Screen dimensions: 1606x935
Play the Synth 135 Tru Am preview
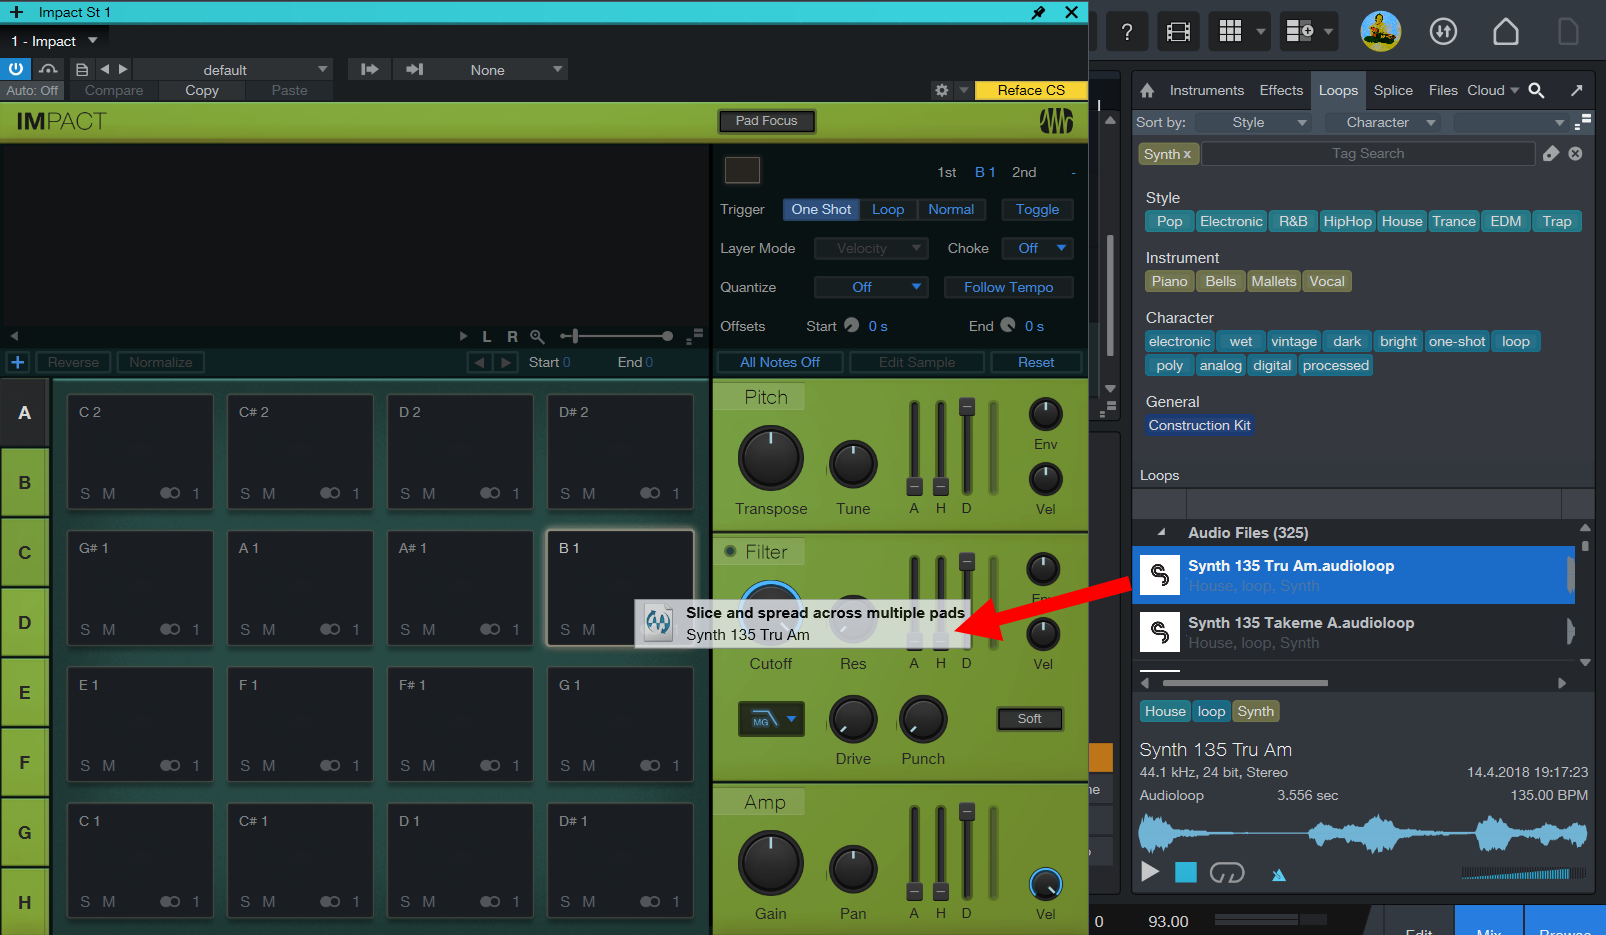click(x=1150, y=872)
